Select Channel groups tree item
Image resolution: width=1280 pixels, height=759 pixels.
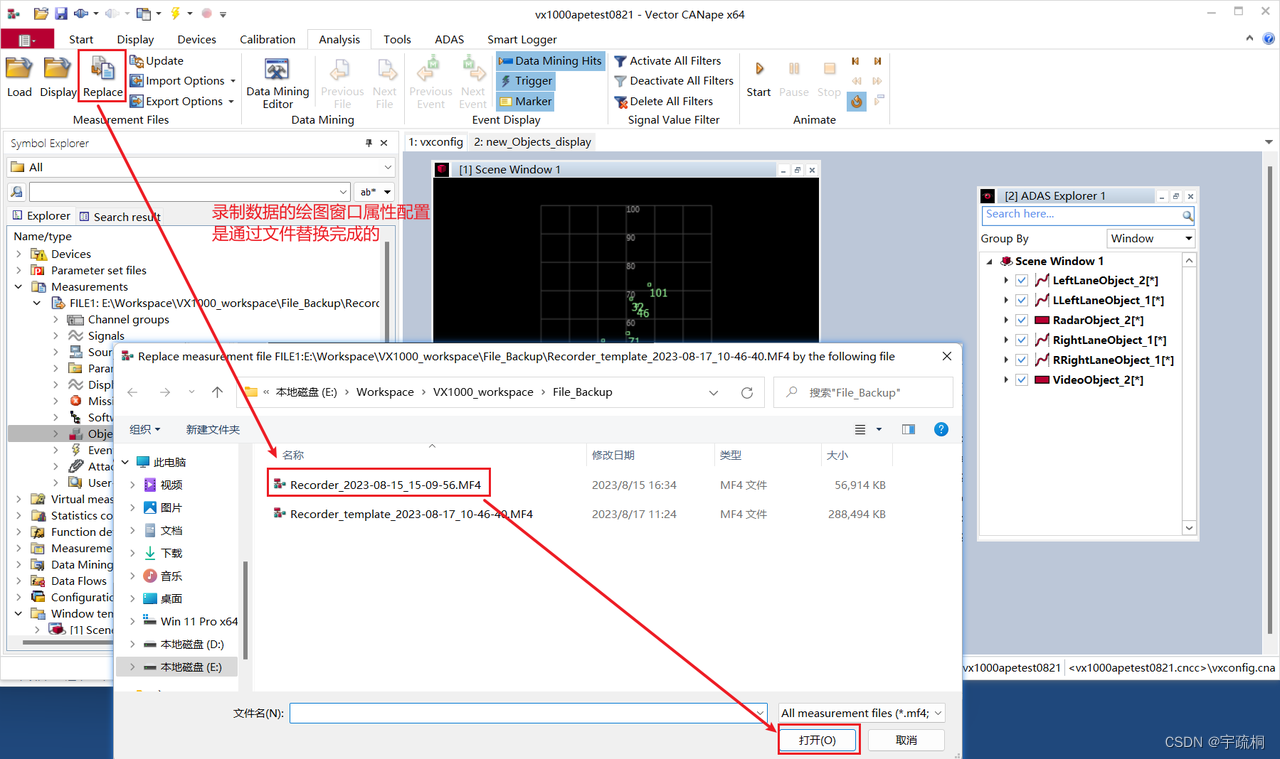(128, 320)
